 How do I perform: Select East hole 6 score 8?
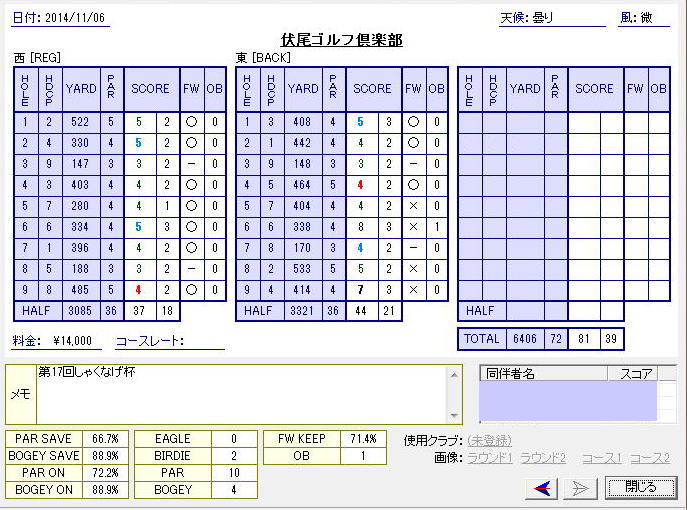[x=361, y=227]
